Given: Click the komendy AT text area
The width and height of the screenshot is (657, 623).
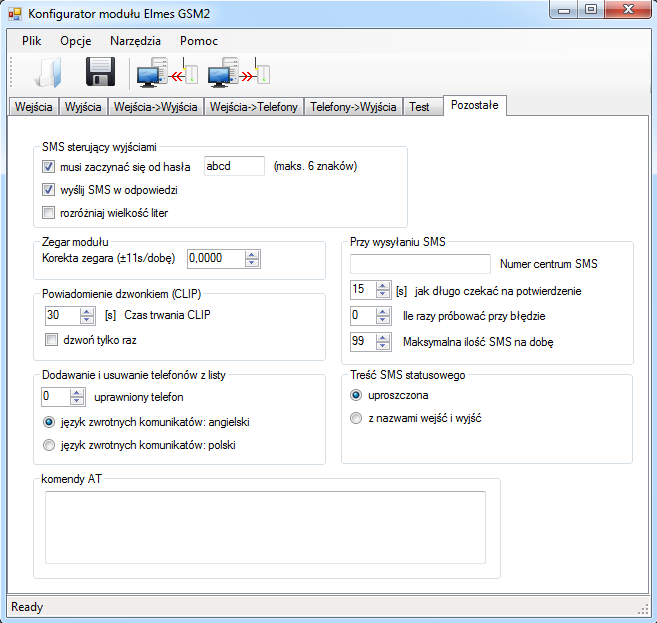Looking at the screenshot, I should [265, 527].
